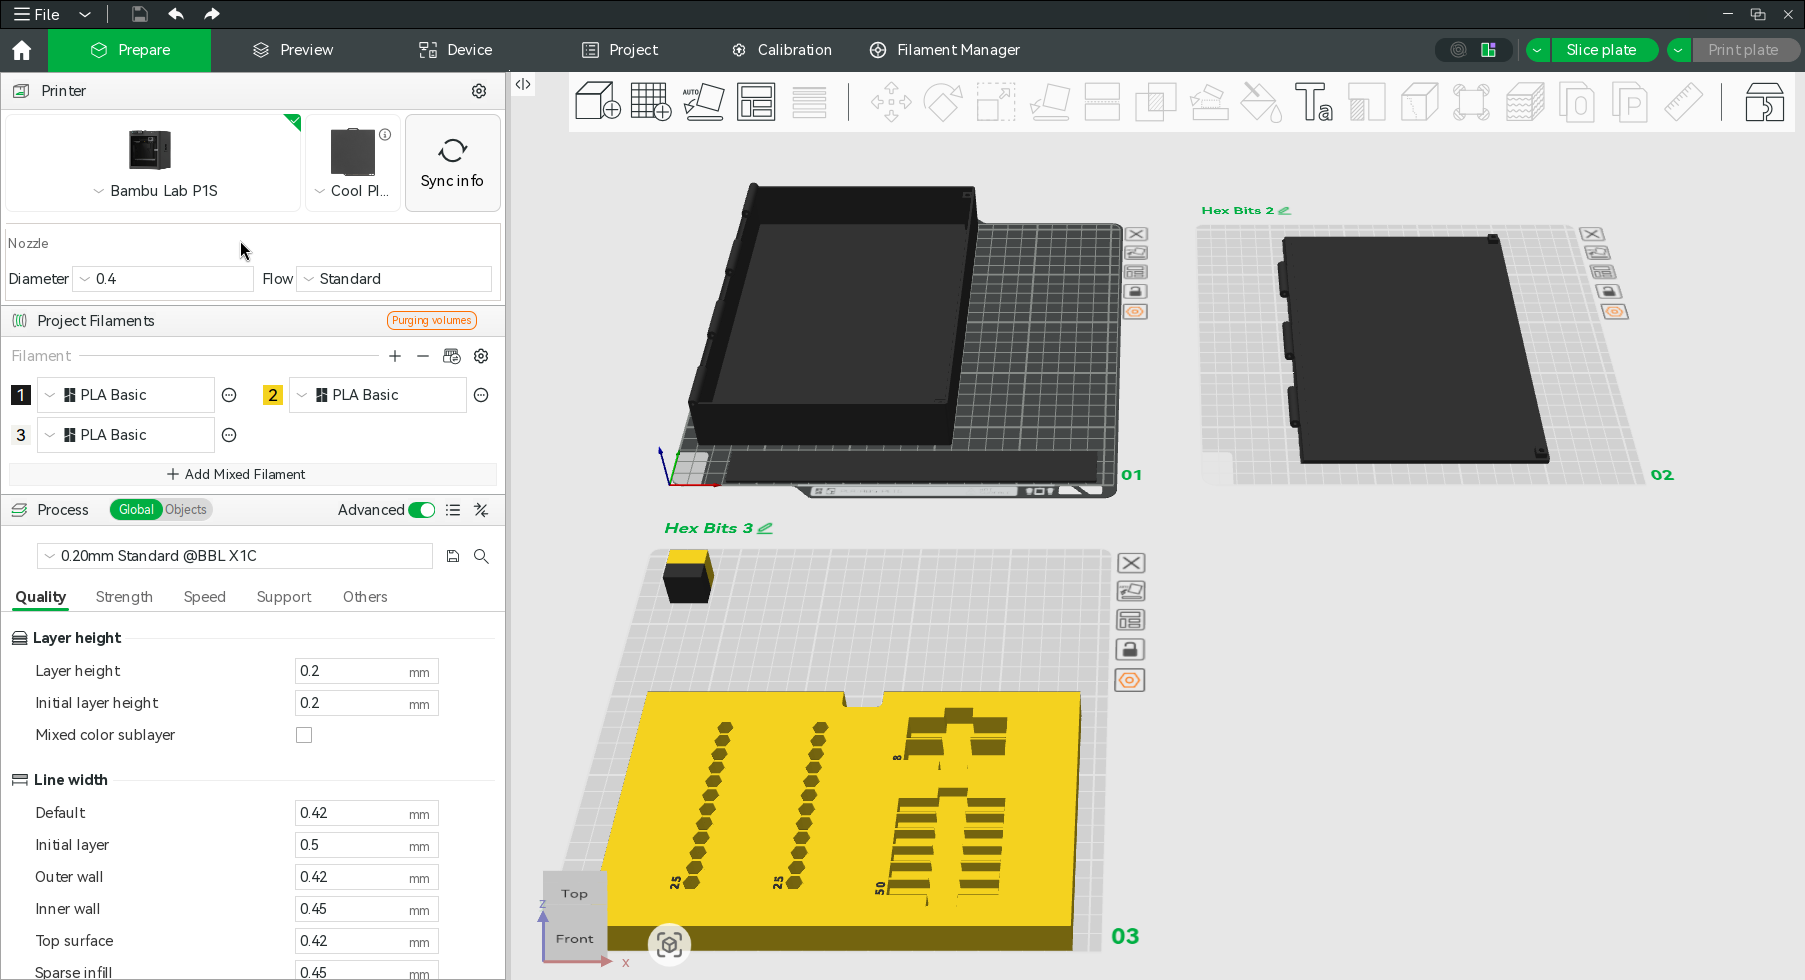The image size is (1805, 980).
Task: Click filament 2 yellow color swatch
Action: 272,395
